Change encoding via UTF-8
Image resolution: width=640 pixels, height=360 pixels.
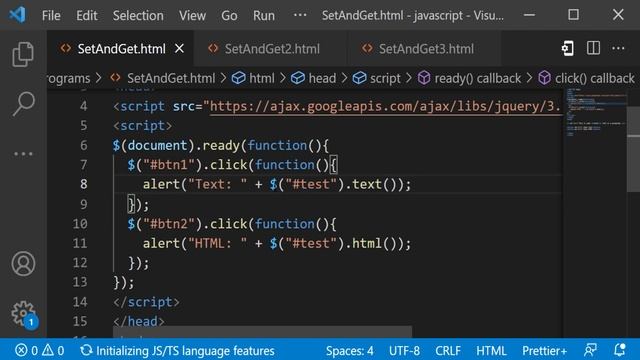[x=404, y=350]
